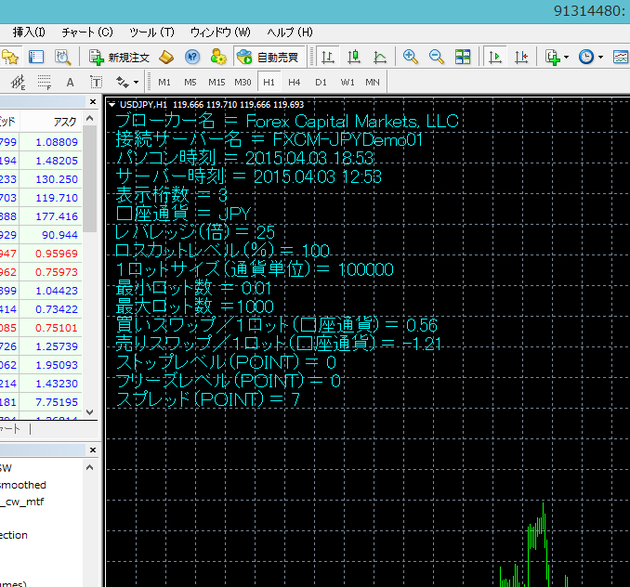This screenshot has height=587, width=630.
Task: Switch chart to line chart mode
Action: tap(380, 57)
